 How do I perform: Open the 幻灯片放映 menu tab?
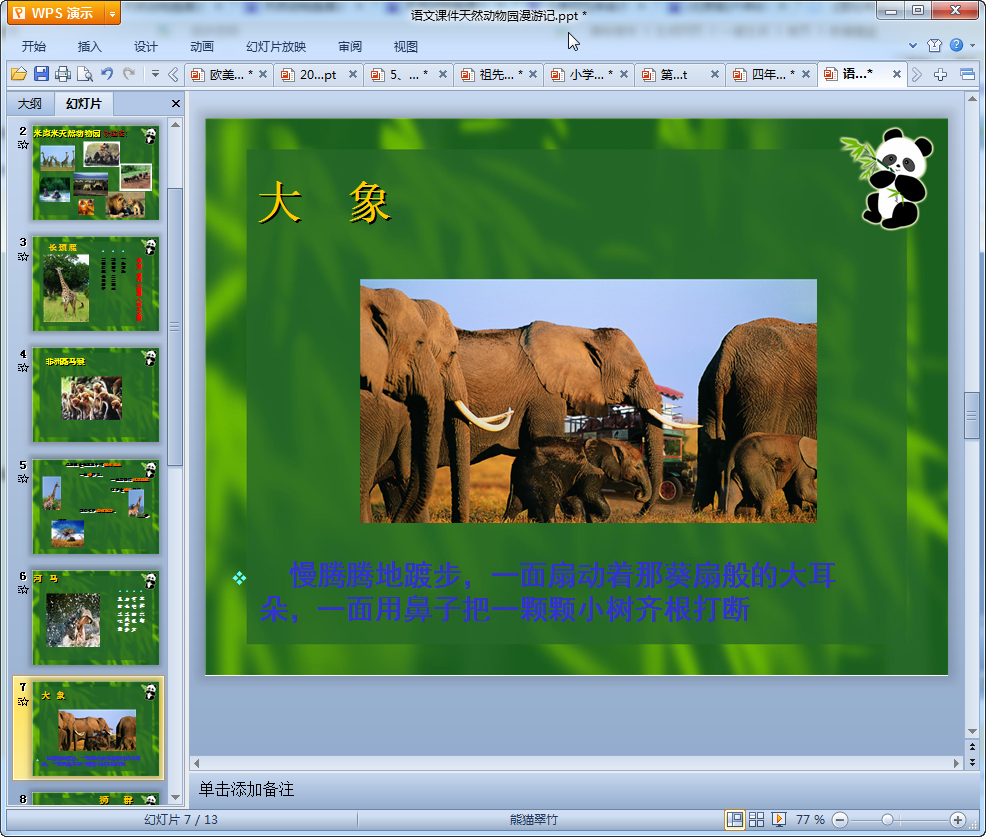pos(275,47)
